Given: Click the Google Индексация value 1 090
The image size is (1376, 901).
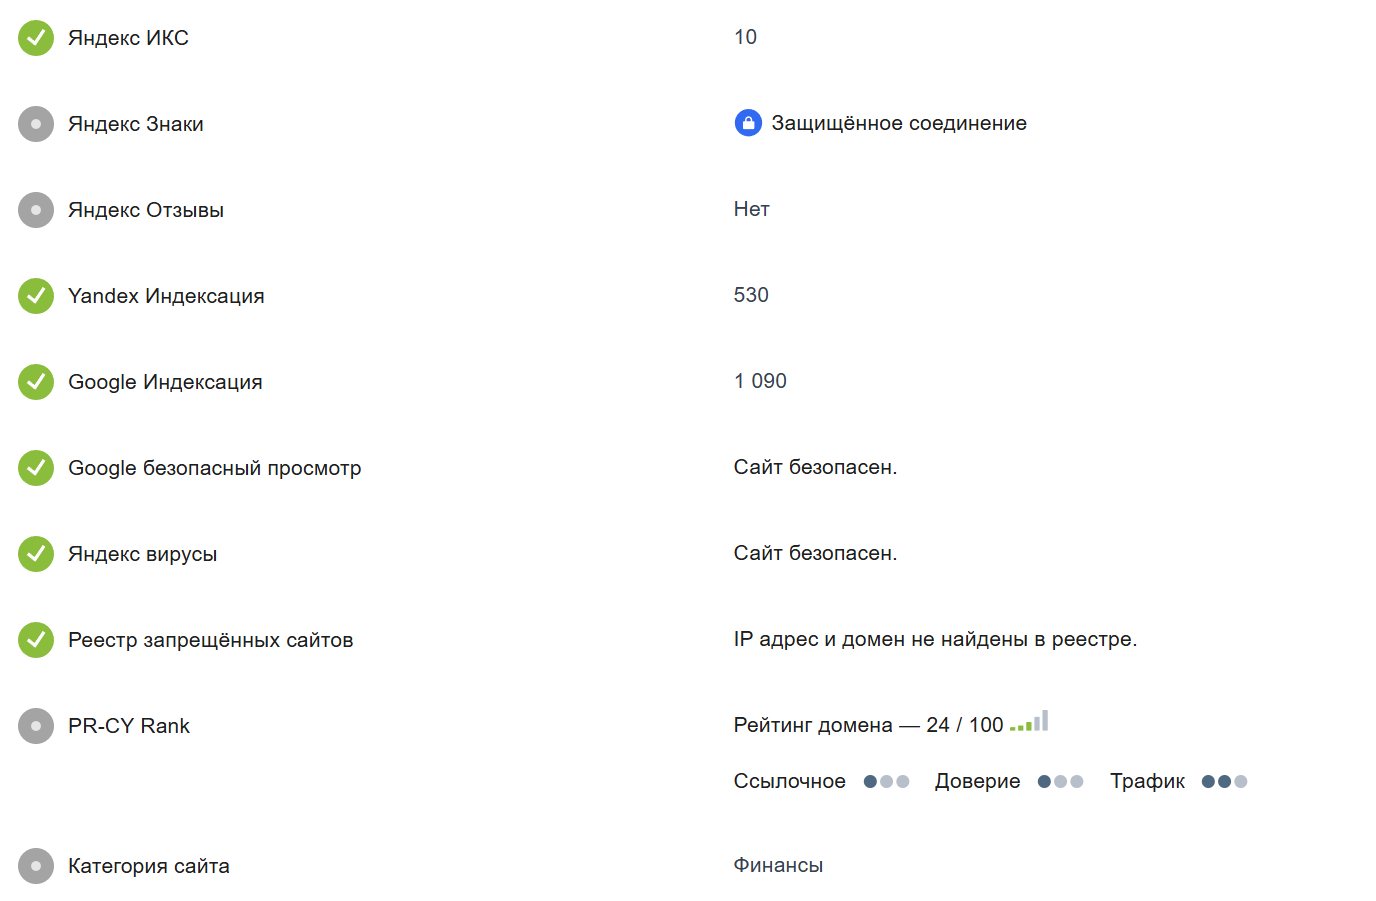Looking at the screenshot, I should (x=760, y=381).
